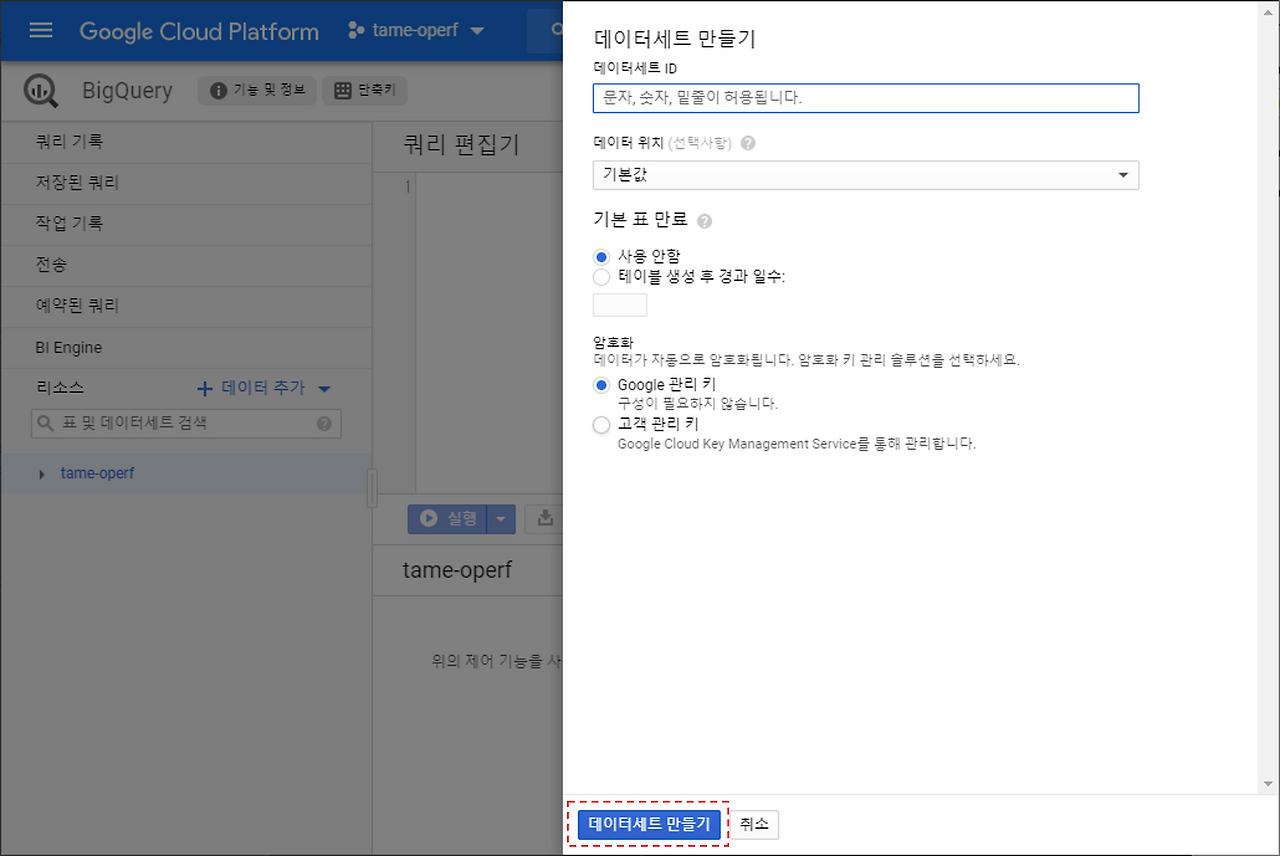Click line number 1 in the query editor

[x=407, y=187]
